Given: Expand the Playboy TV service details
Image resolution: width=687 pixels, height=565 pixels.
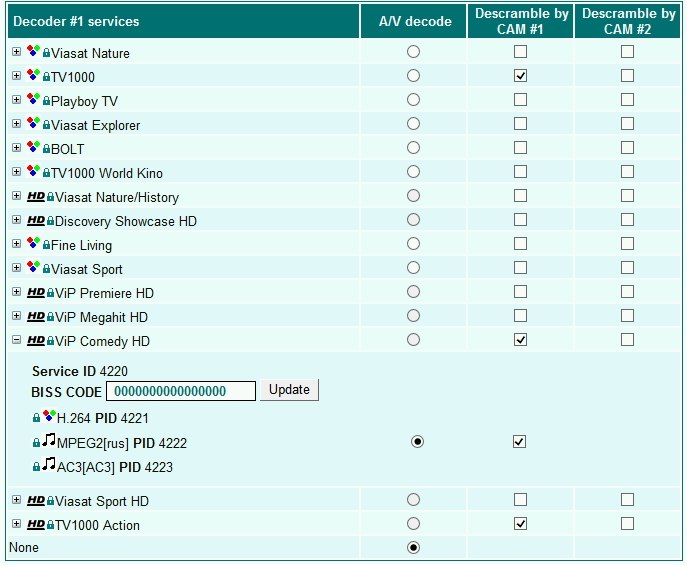Looking at the screenshot, I should tap(17, 100).
